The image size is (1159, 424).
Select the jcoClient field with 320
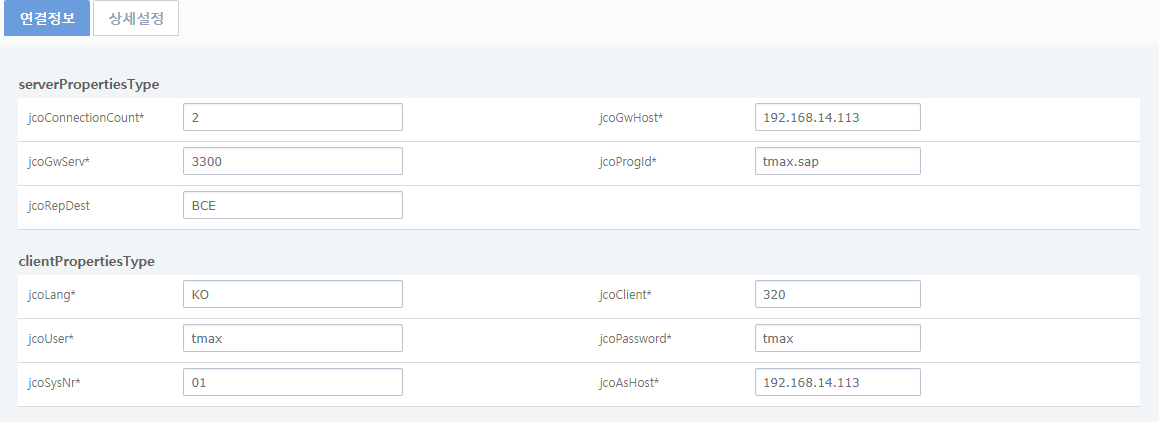[837, 294]
